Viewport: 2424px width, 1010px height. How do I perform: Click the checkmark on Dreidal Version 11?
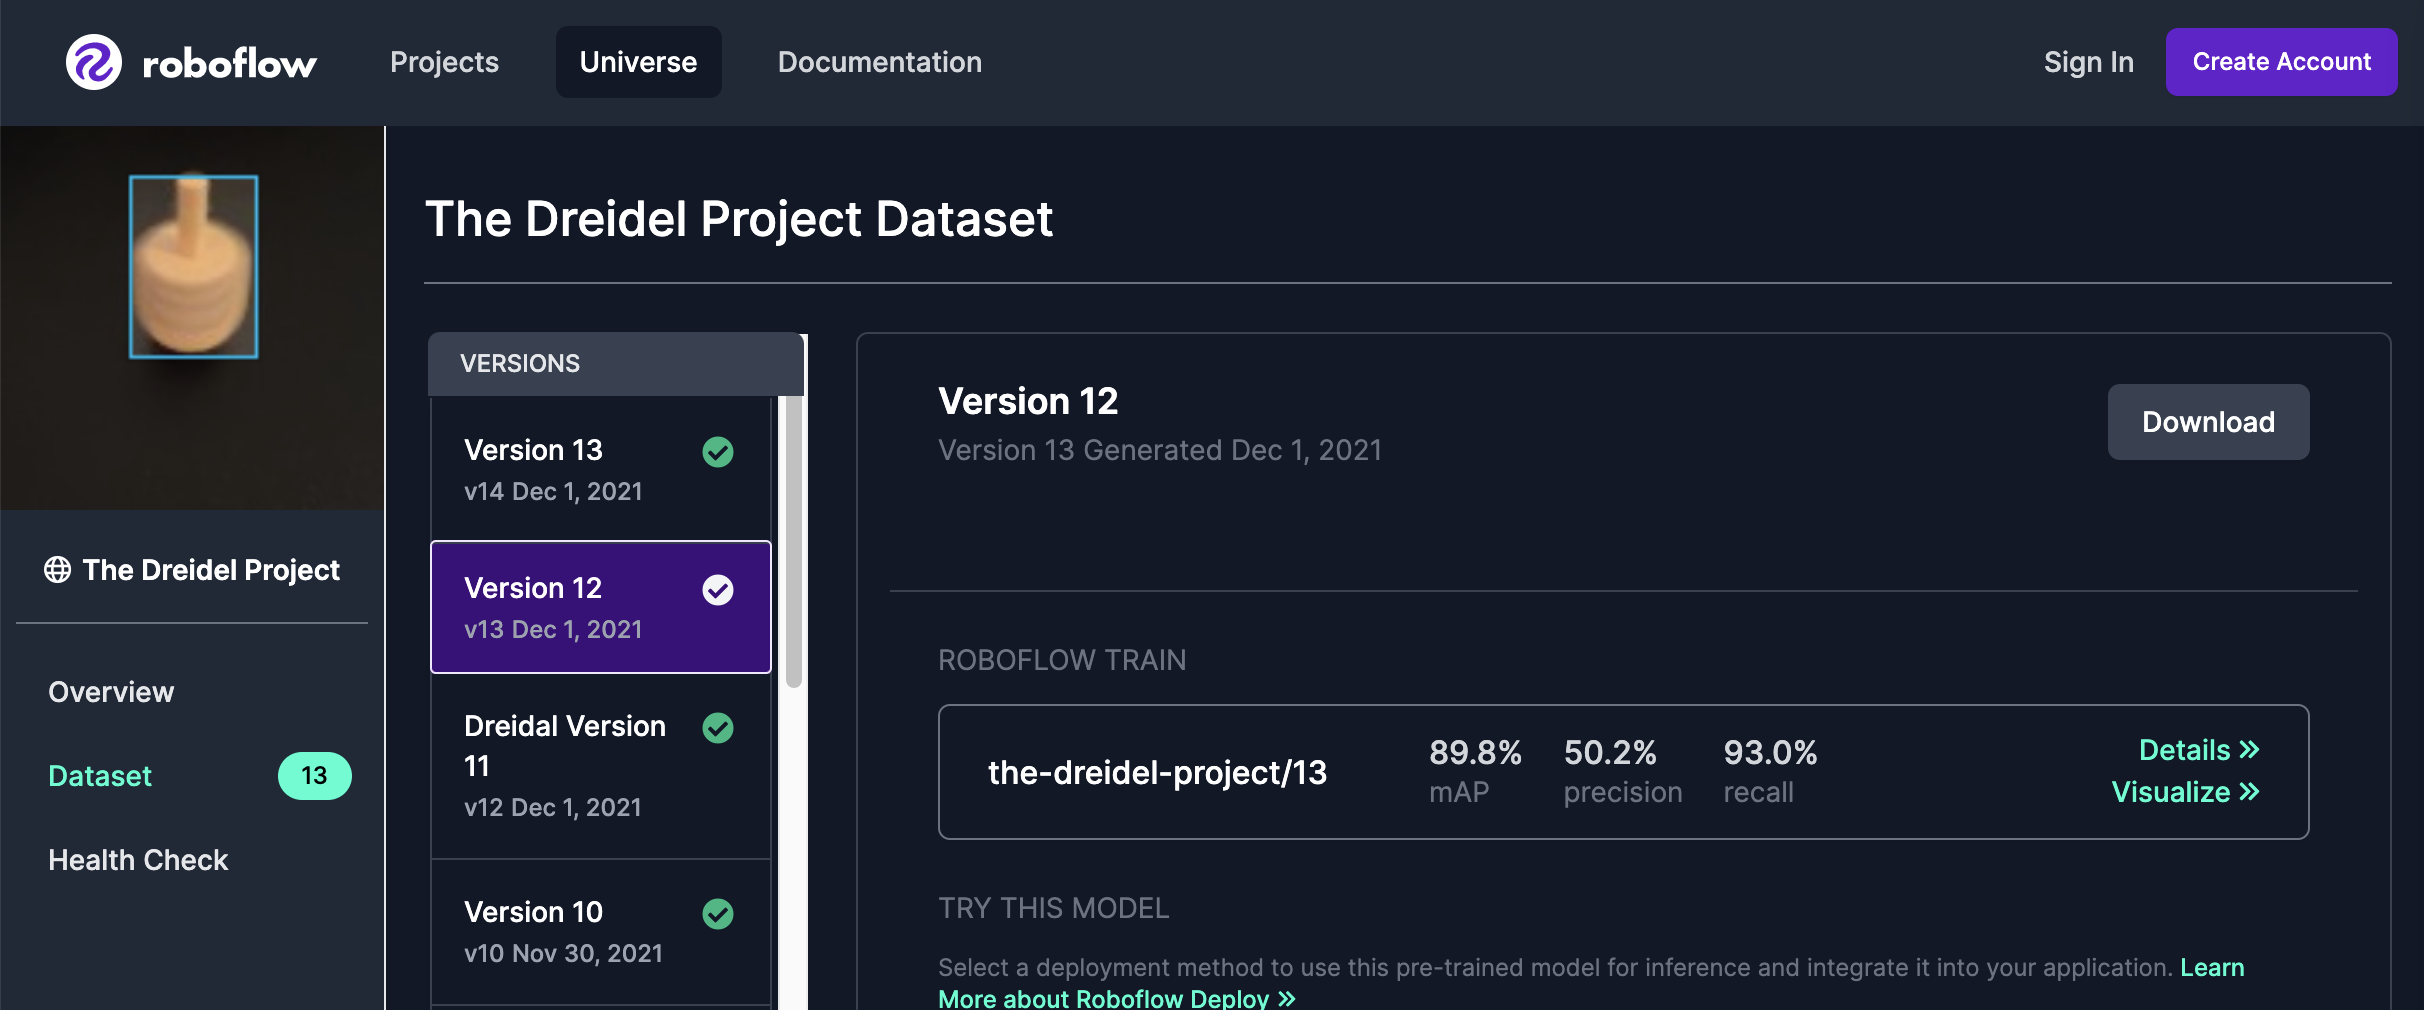click(718, 729)
